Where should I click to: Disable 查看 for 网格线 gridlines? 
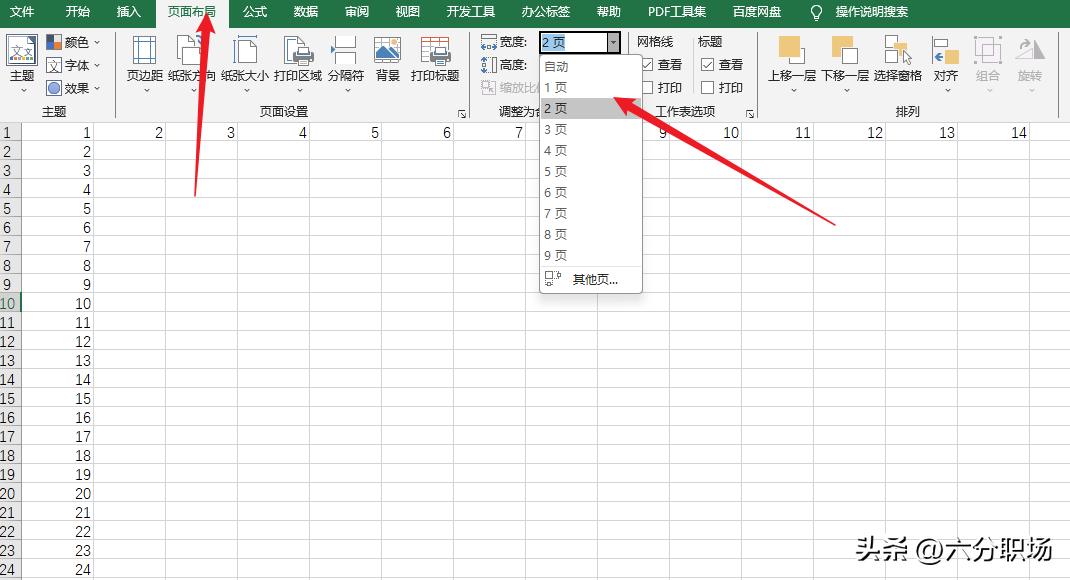coord(651,64)
